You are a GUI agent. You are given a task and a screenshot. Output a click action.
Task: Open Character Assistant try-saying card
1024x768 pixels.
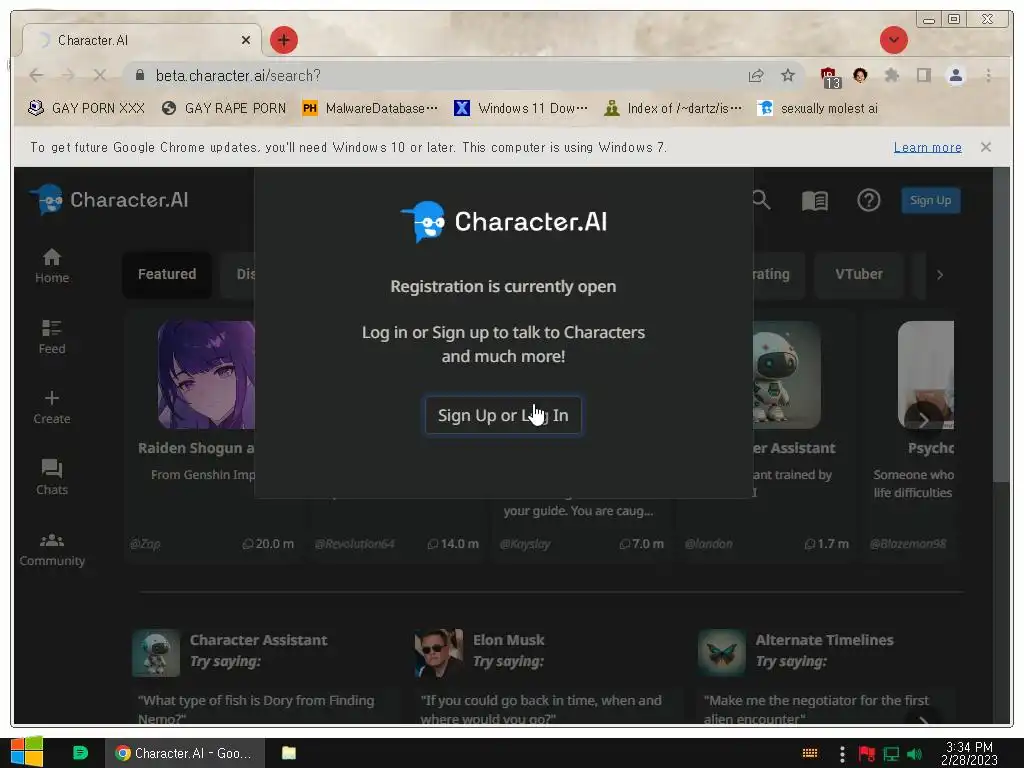(x=263, y=676)
